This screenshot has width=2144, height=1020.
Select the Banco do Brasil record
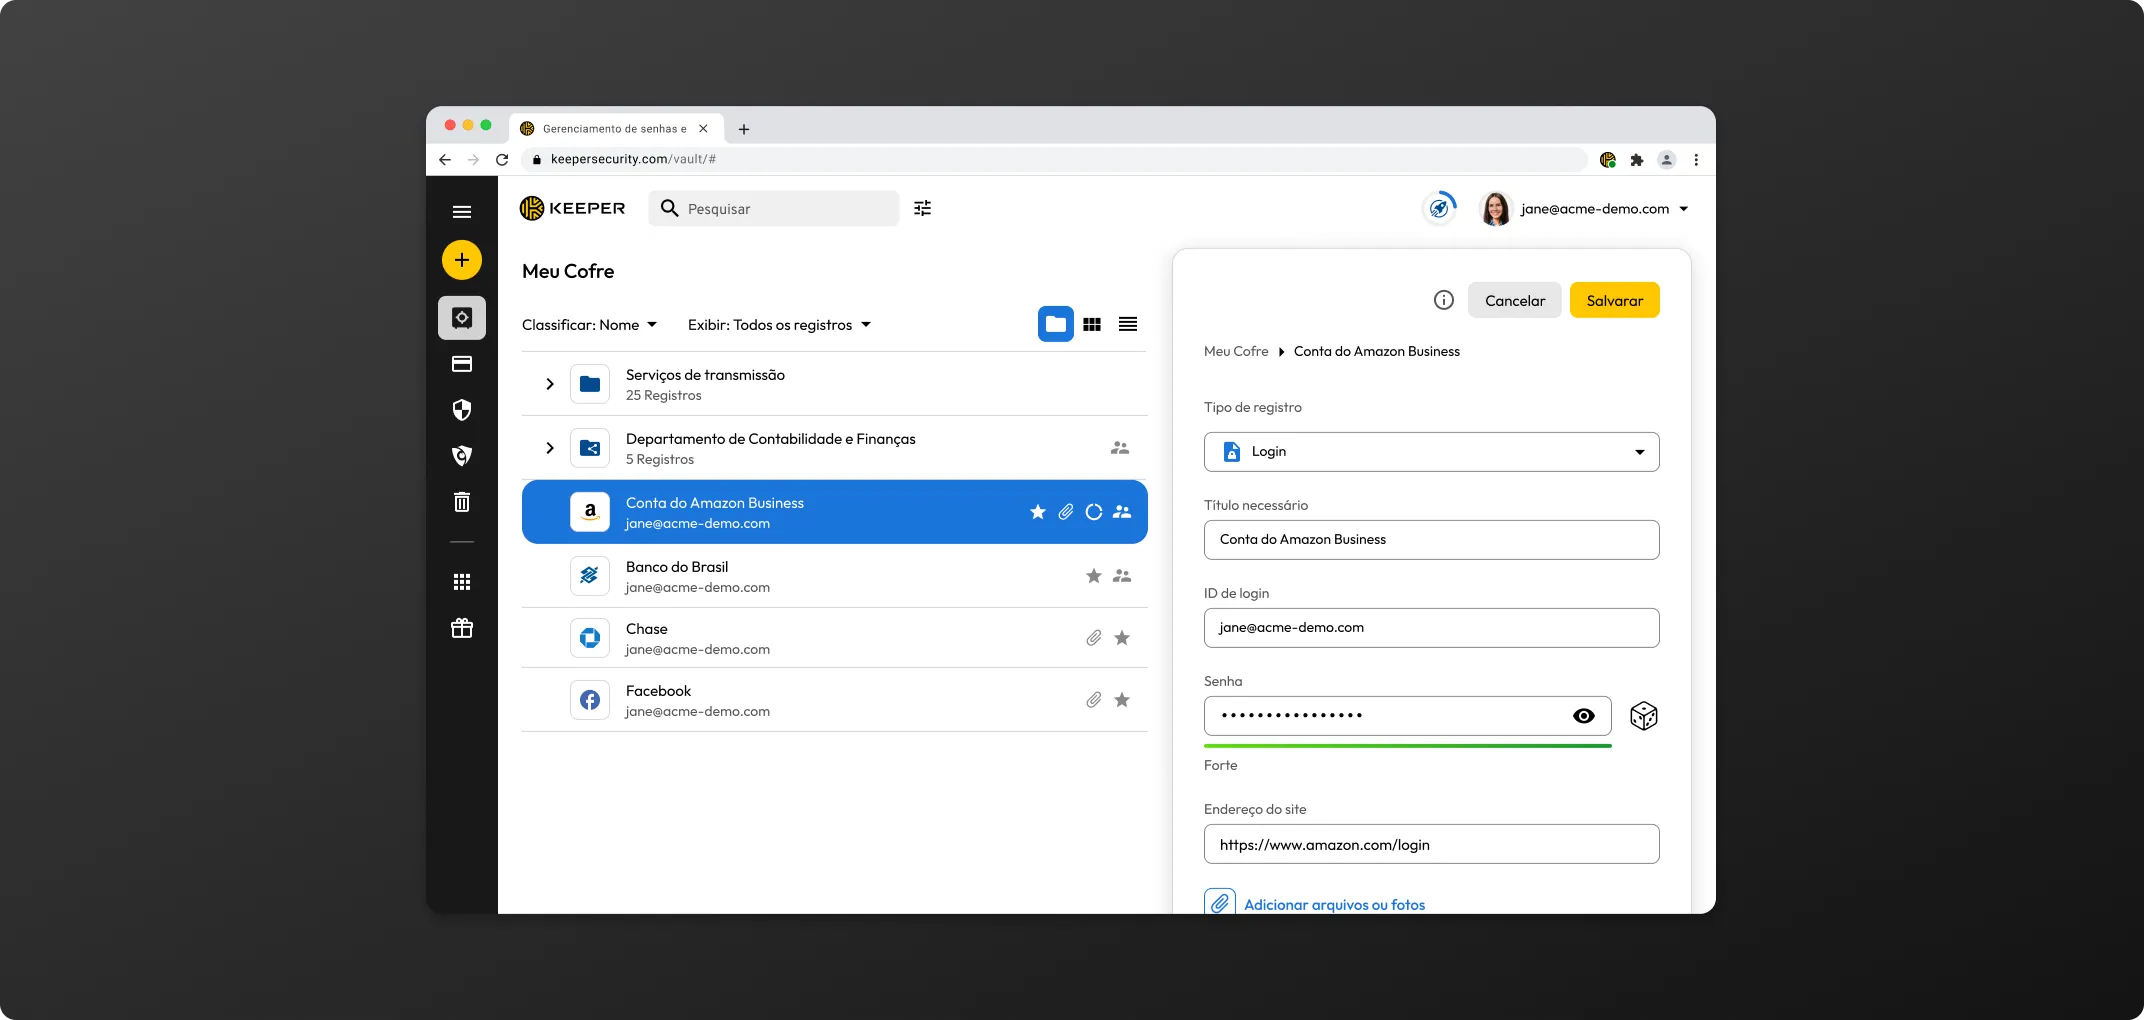[x=835, y=576]
